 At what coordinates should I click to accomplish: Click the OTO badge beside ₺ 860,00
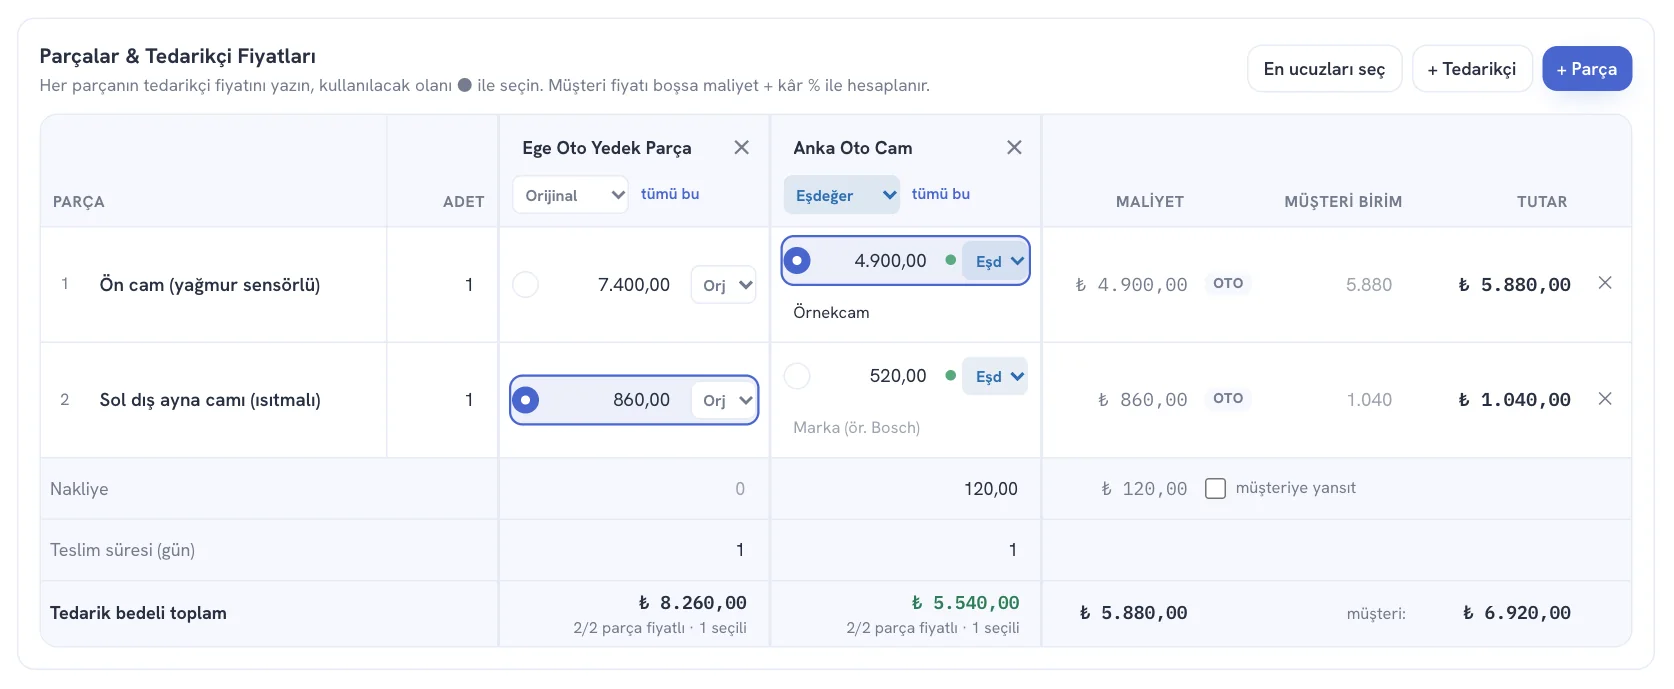[1228, 399]
